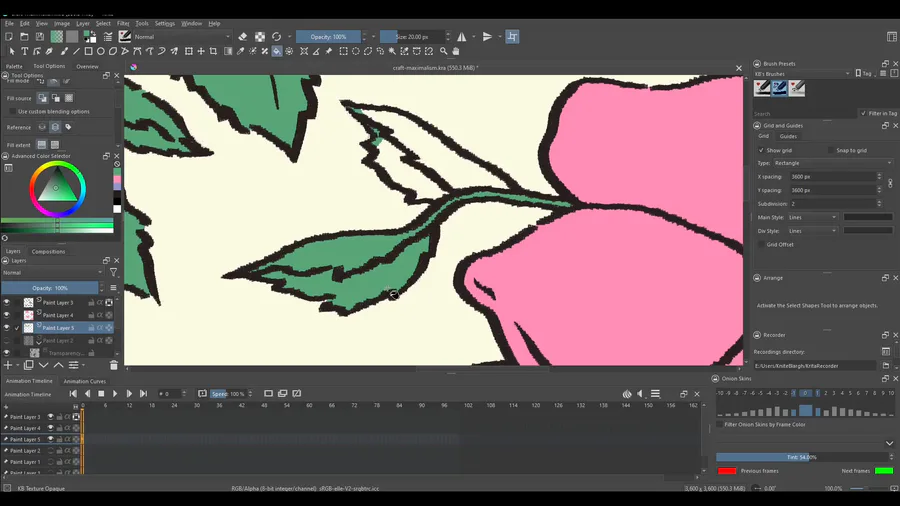Select the Ellipse shape tool
The image size is (900, 506).
coord(100,52)
